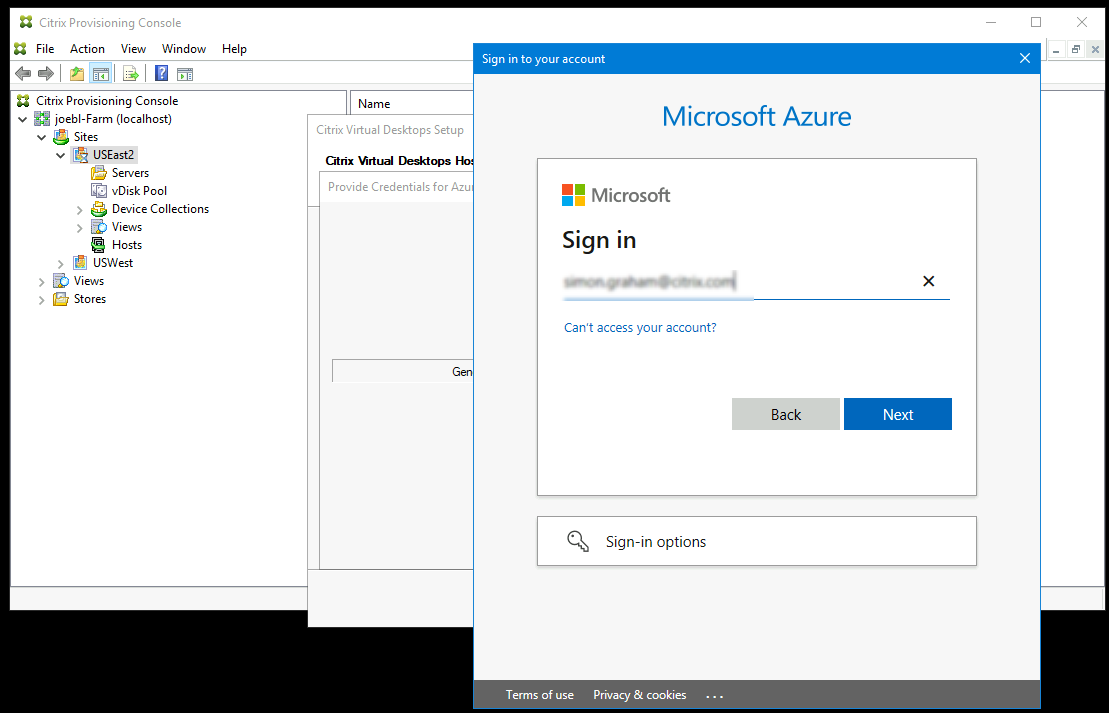Click the Can't access your account link

tap(640, 327)
